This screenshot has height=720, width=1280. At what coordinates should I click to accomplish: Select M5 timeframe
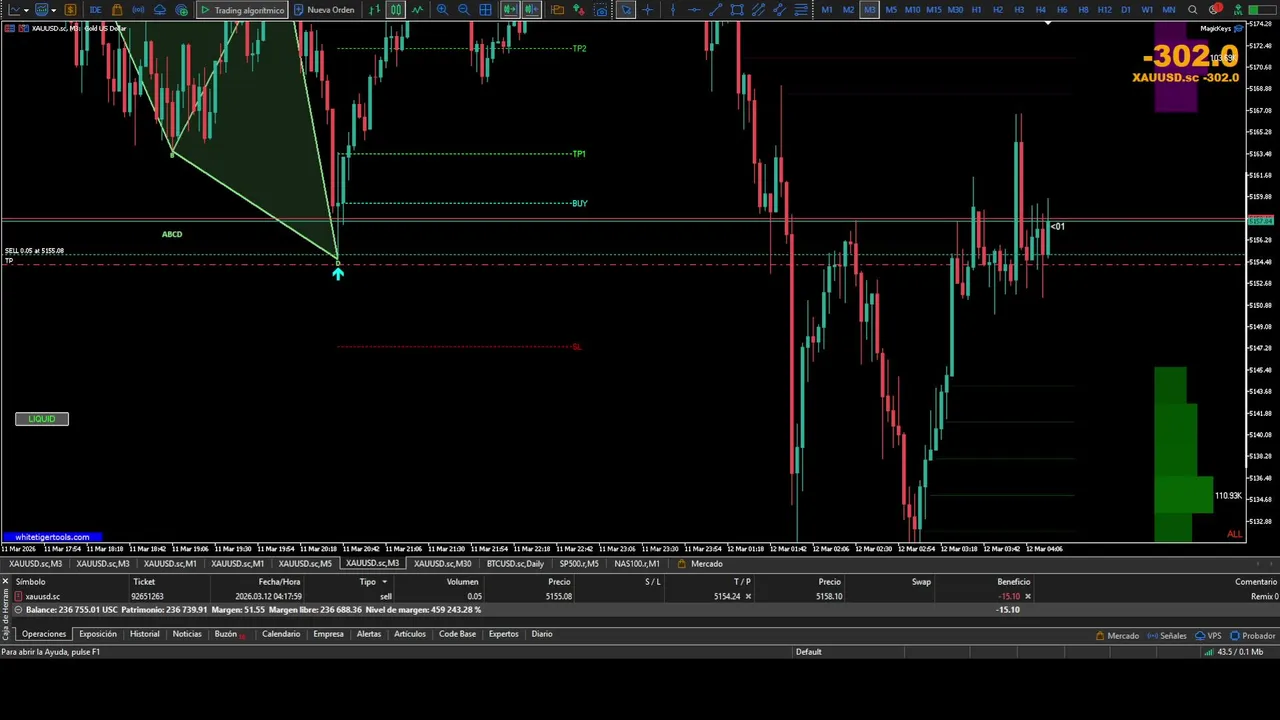[x=891, y=10]
